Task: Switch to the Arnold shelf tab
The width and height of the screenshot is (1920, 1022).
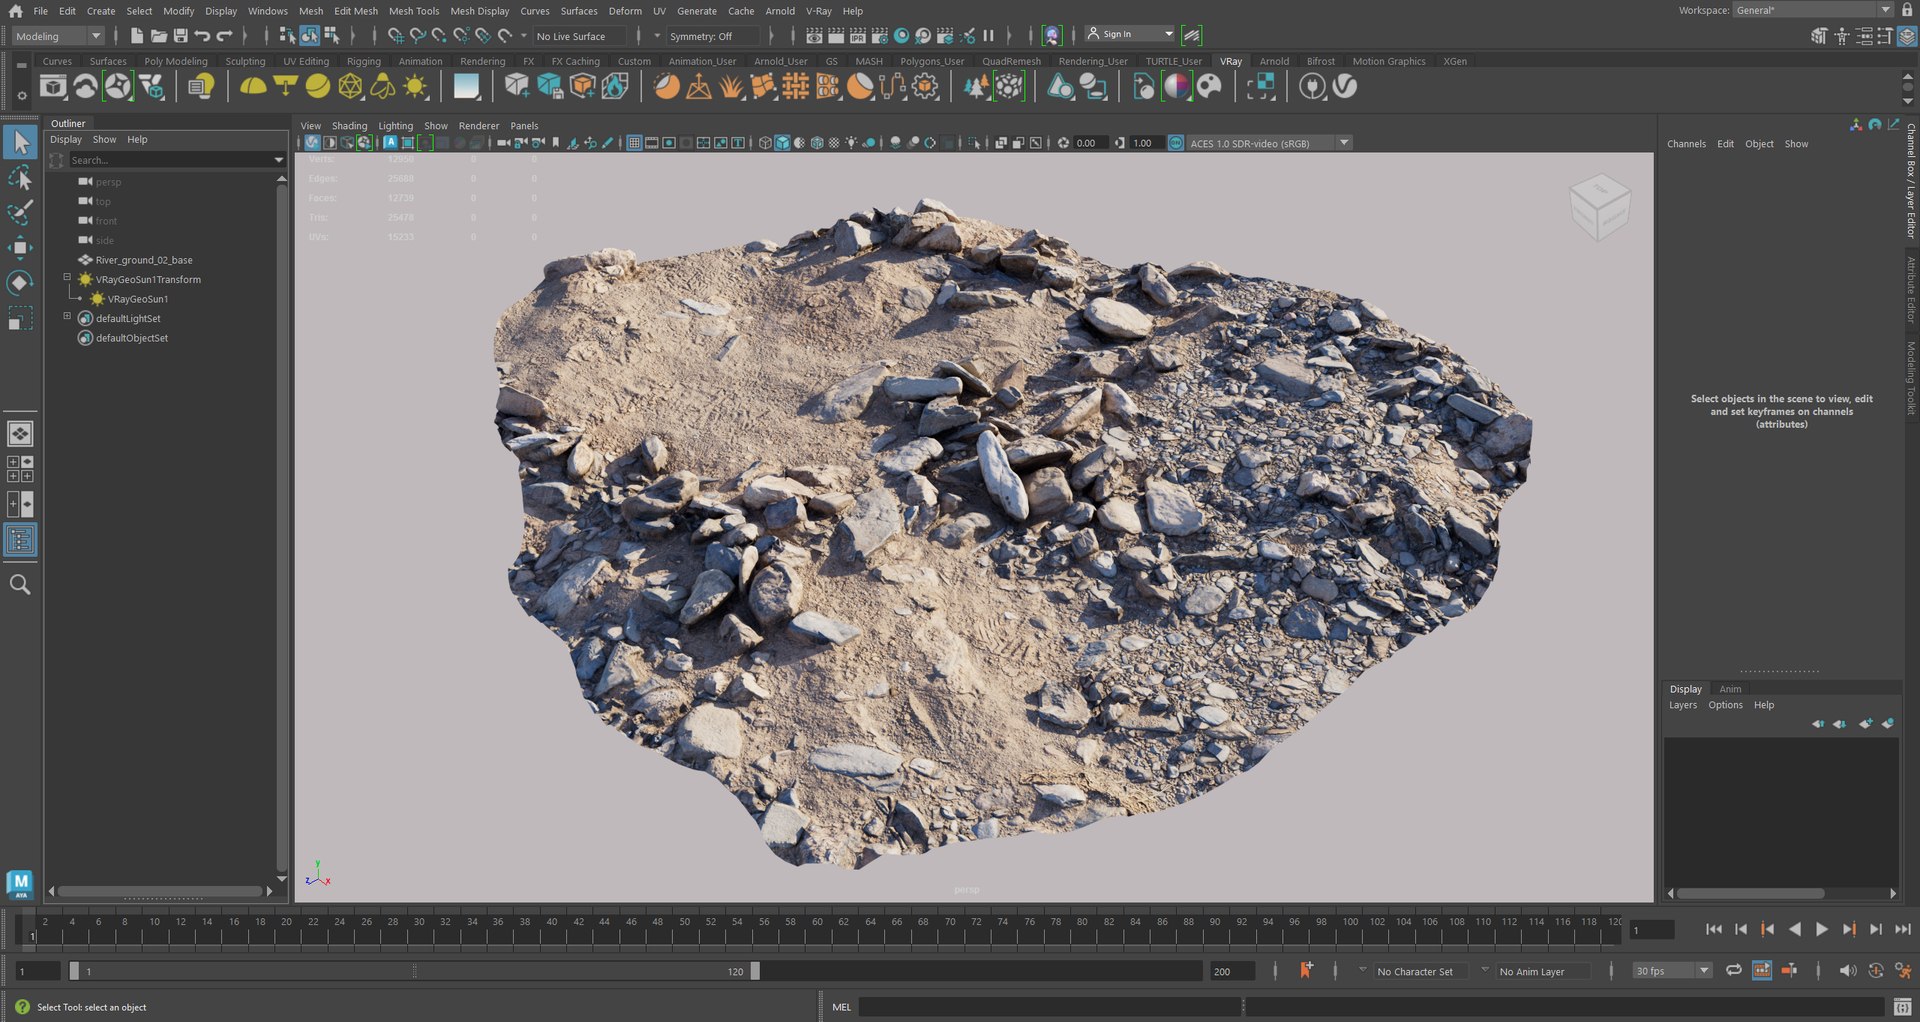Action: (1274, 61)
